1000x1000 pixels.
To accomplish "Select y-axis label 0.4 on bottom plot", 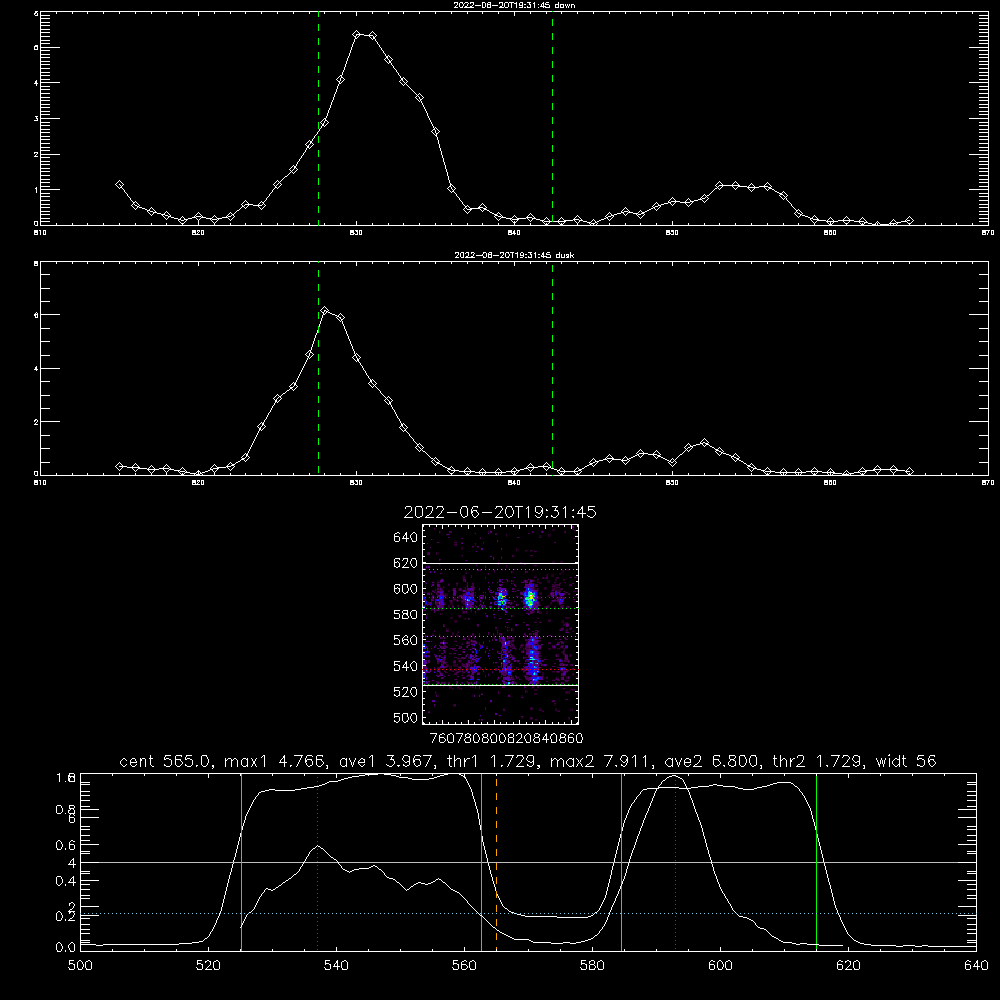I will [x=66, y=881].
